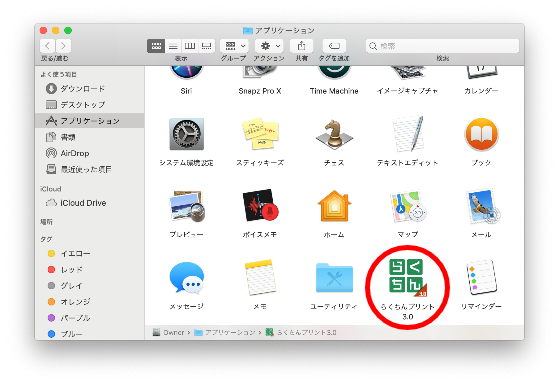Choose the イエロー yellow tag
The height and width of the screenshot is (386, 559).
click(90, 253)
